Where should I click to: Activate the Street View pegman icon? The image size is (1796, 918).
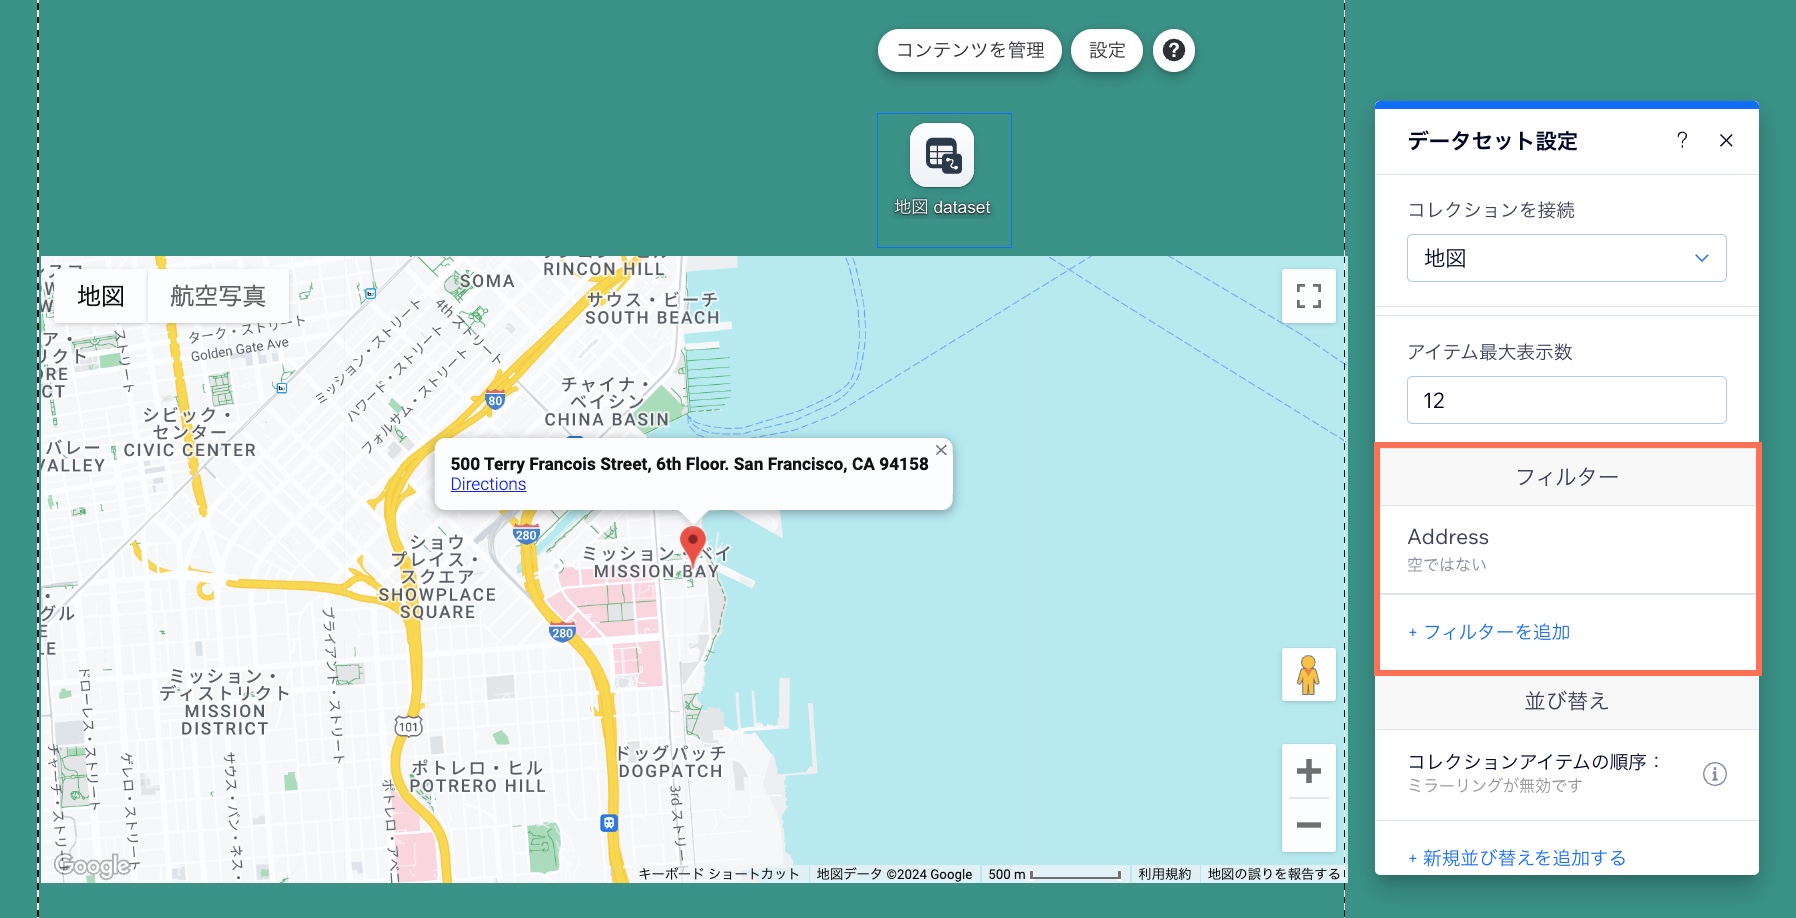(x=1308, y=675)
